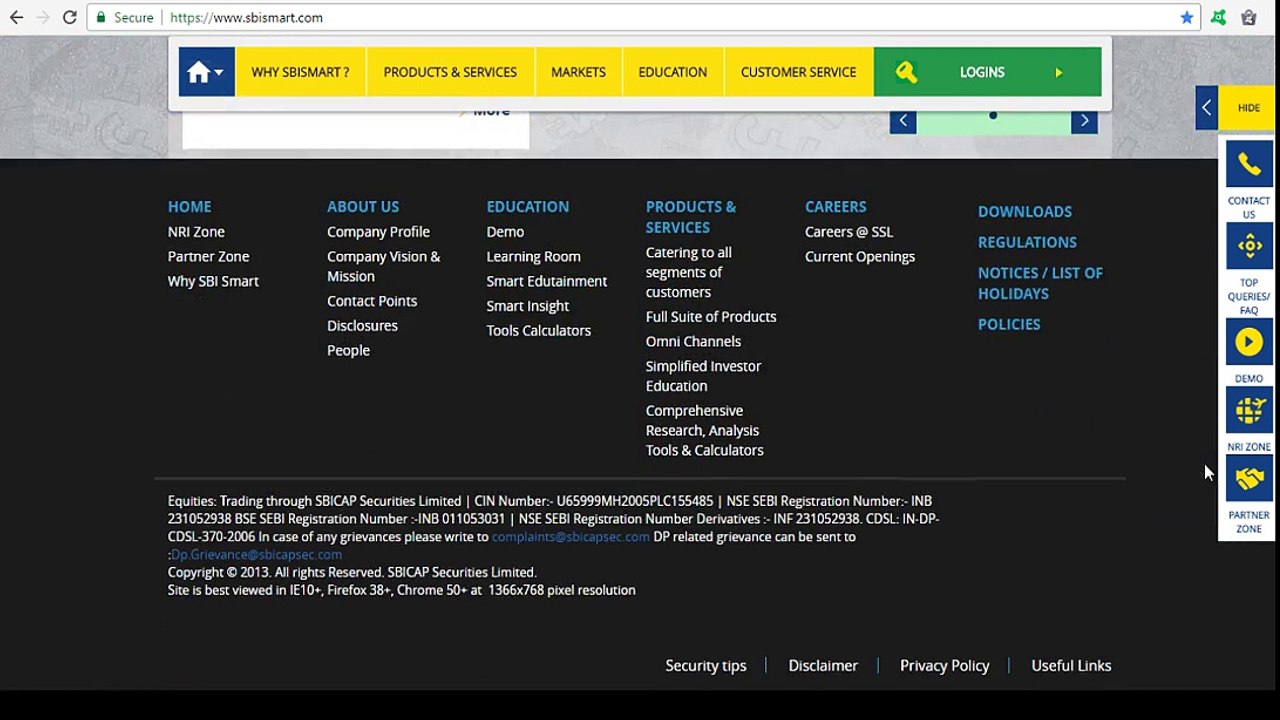Open Security tips link
Screen dimensions: 1280x720
pos(706,666)
